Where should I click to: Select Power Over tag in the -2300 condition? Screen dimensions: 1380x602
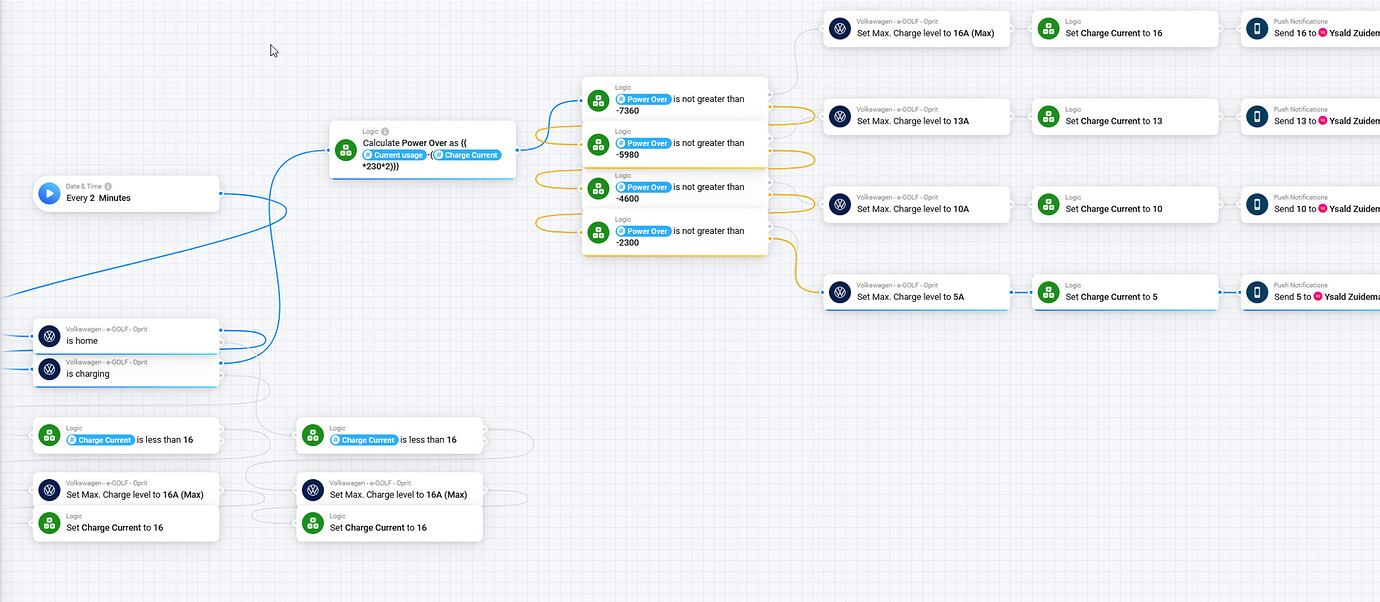click(643, 231)
